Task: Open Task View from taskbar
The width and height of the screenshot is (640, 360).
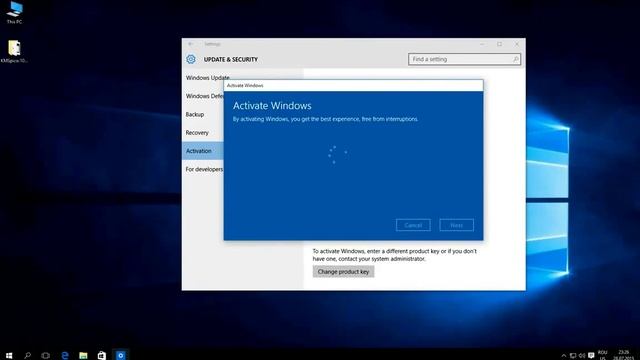Action: click(46, 355)
